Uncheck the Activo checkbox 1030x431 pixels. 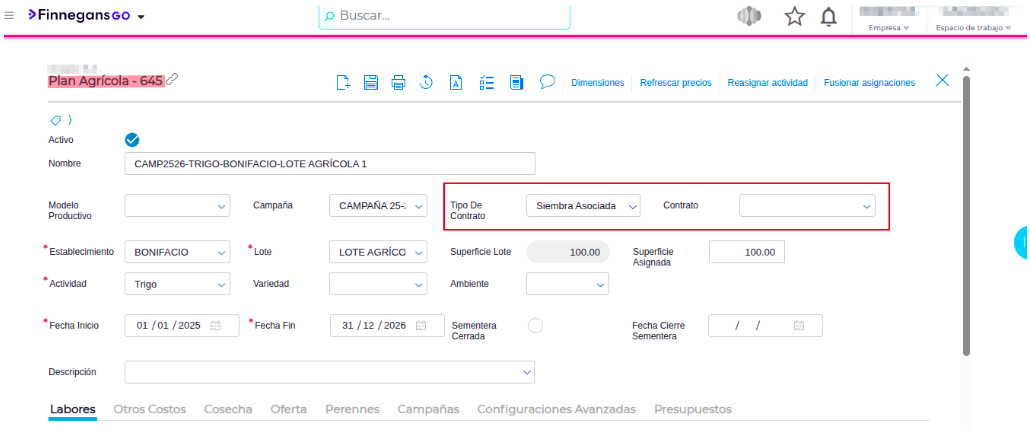(132, 140)
